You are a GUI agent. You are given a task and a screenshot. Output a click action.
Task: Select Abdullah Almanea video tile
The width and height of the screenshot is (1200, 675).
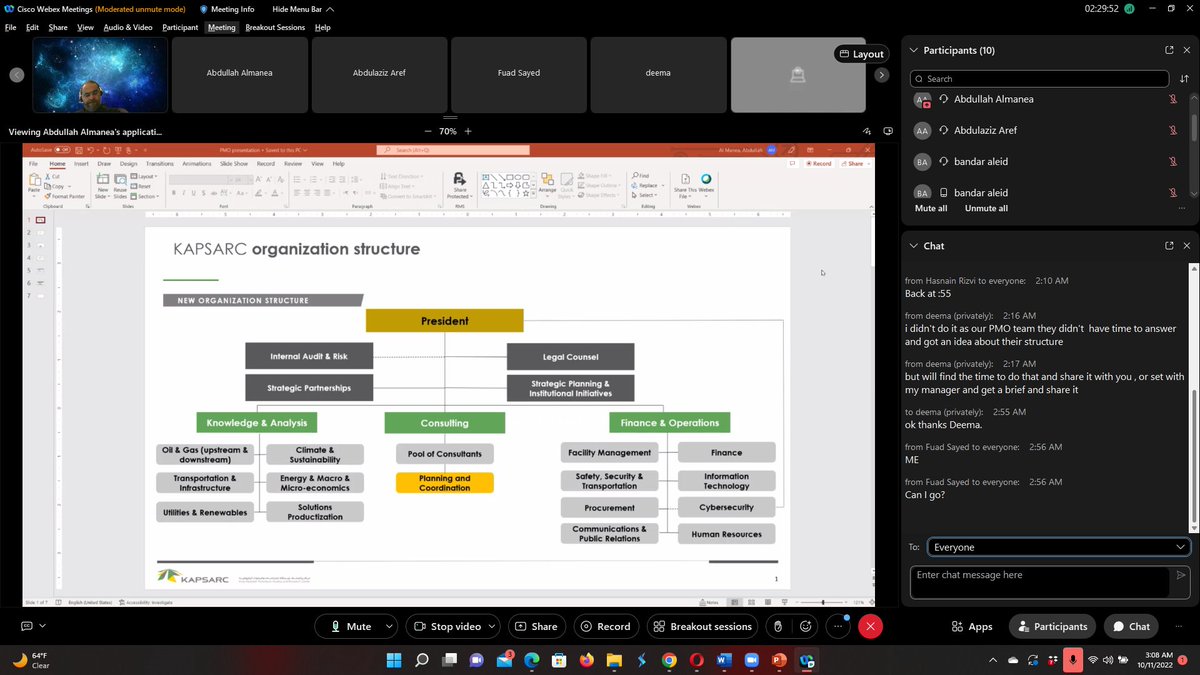[239, 75]
